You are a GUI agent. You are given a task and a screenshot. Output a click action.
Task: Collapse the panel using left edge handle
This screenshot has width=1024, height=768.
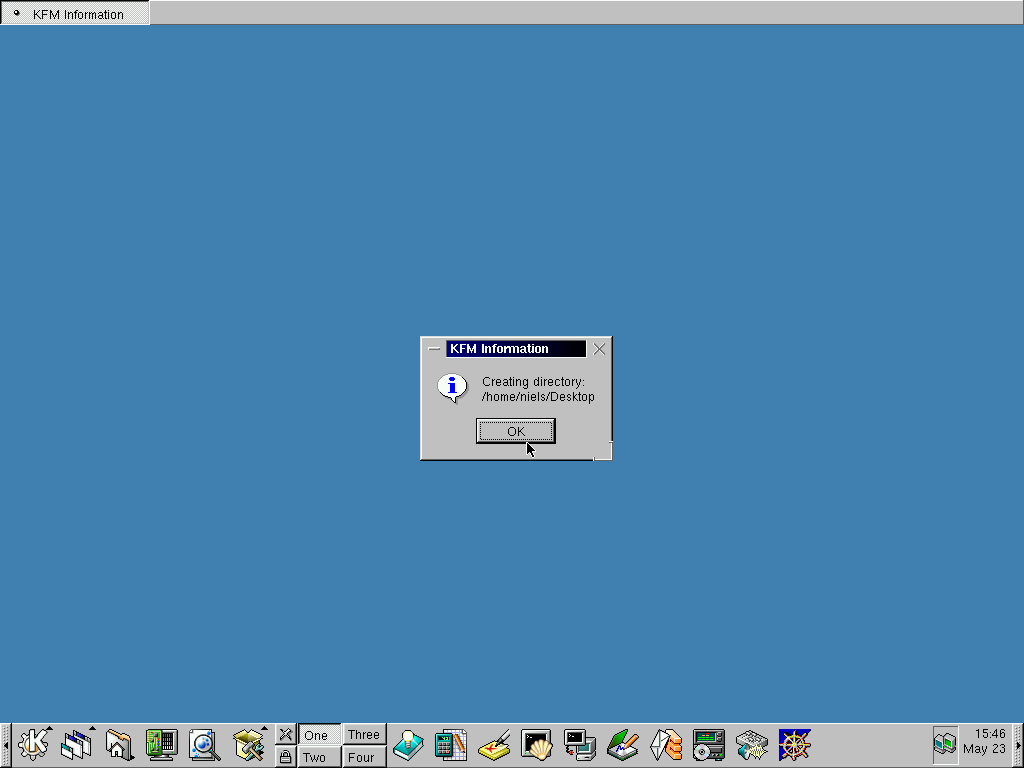5,744
